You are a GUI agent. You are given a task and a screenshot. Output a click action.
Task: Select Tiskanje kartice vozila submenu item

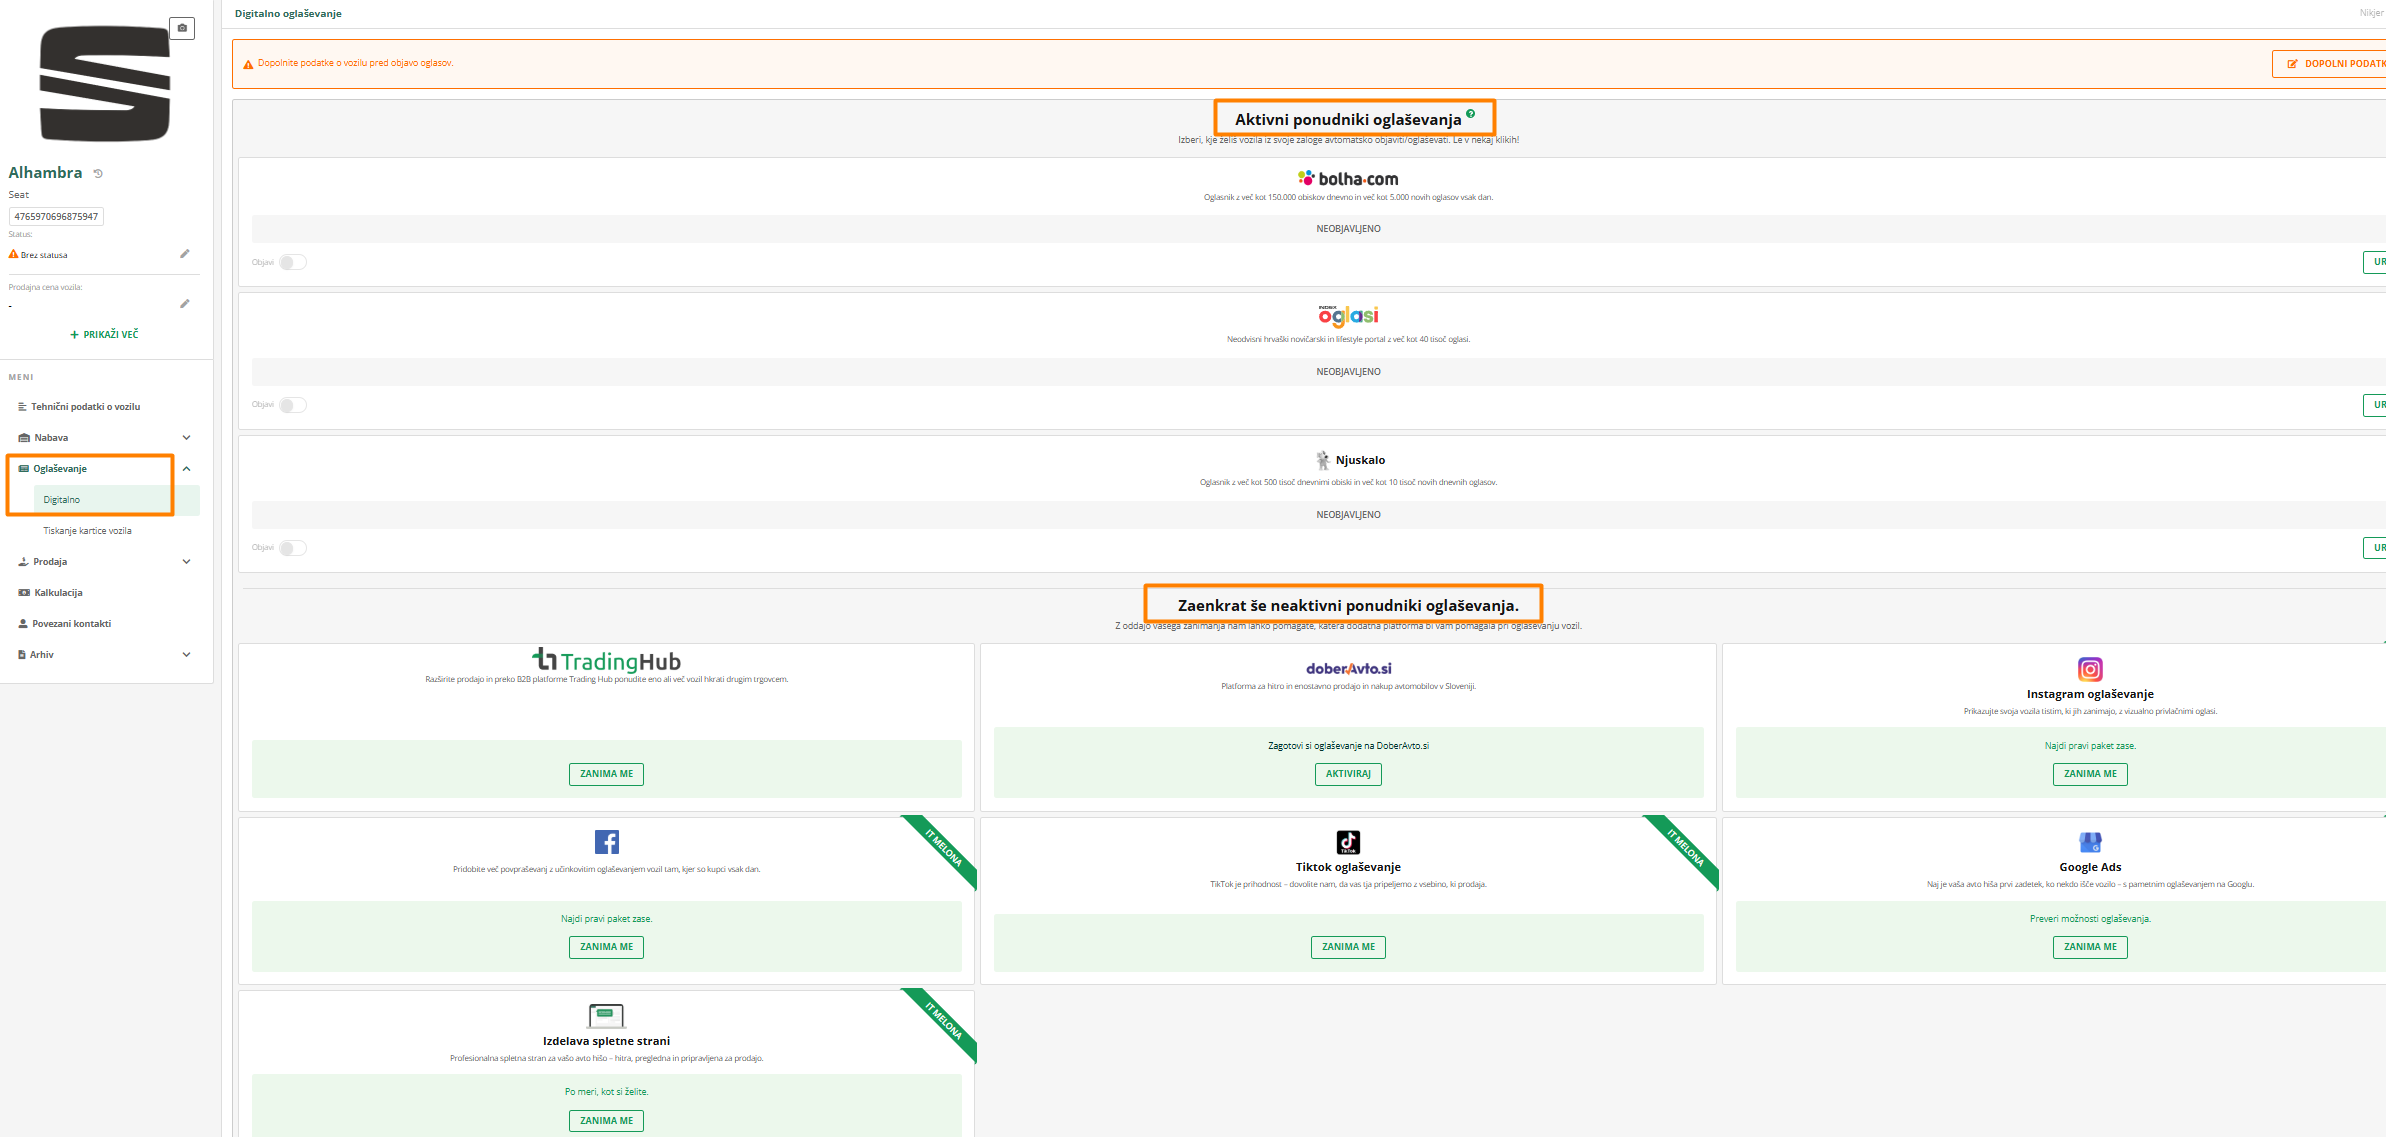[87, 531]
